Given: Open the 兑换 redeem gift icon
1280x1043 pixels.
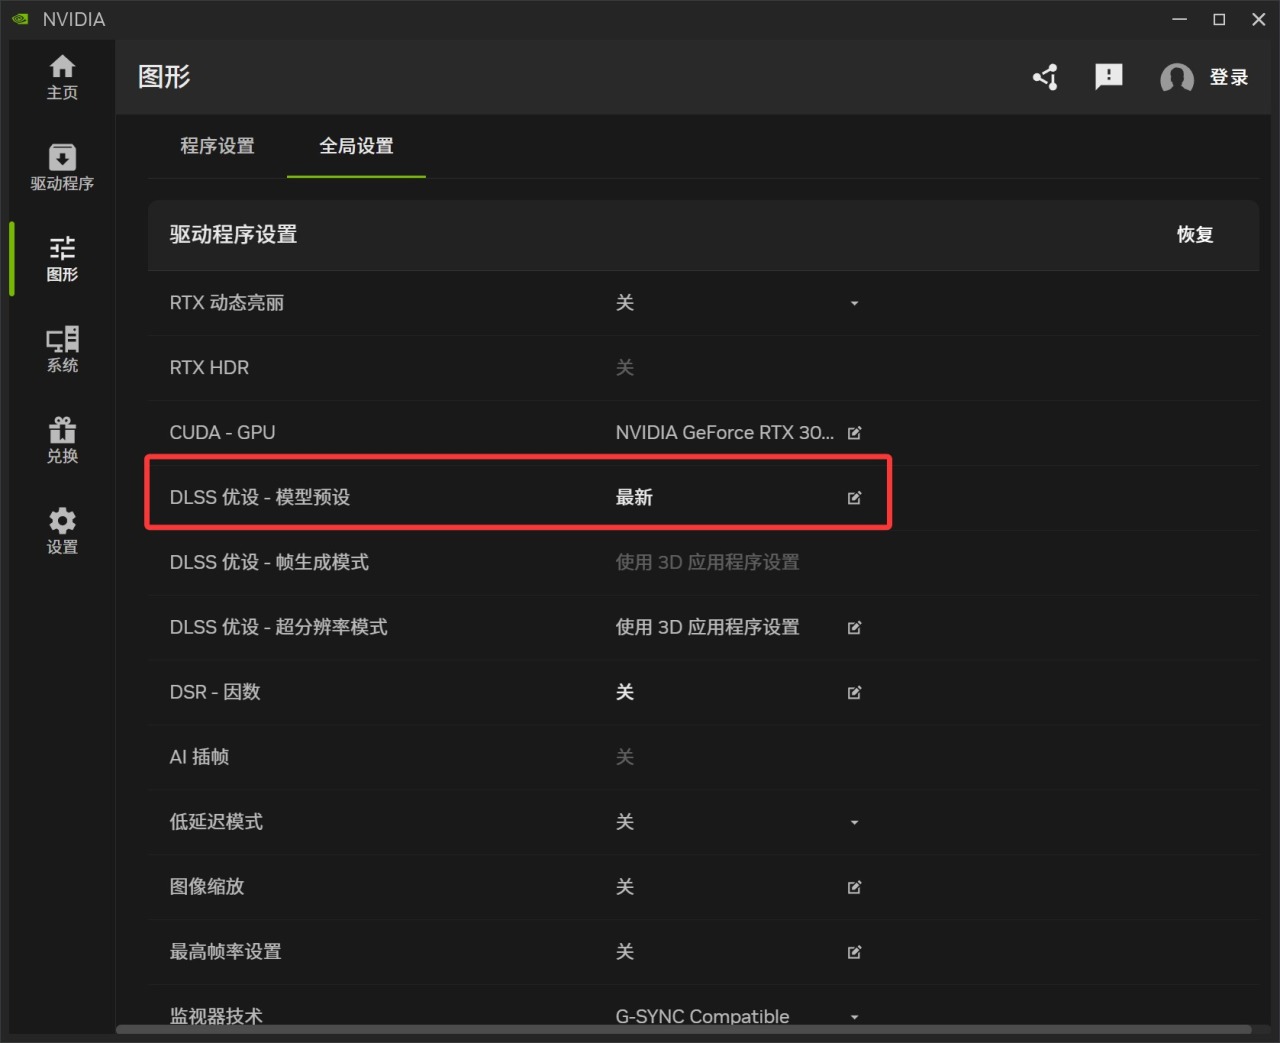Looking at the screenshot, I should click(62, 440).
